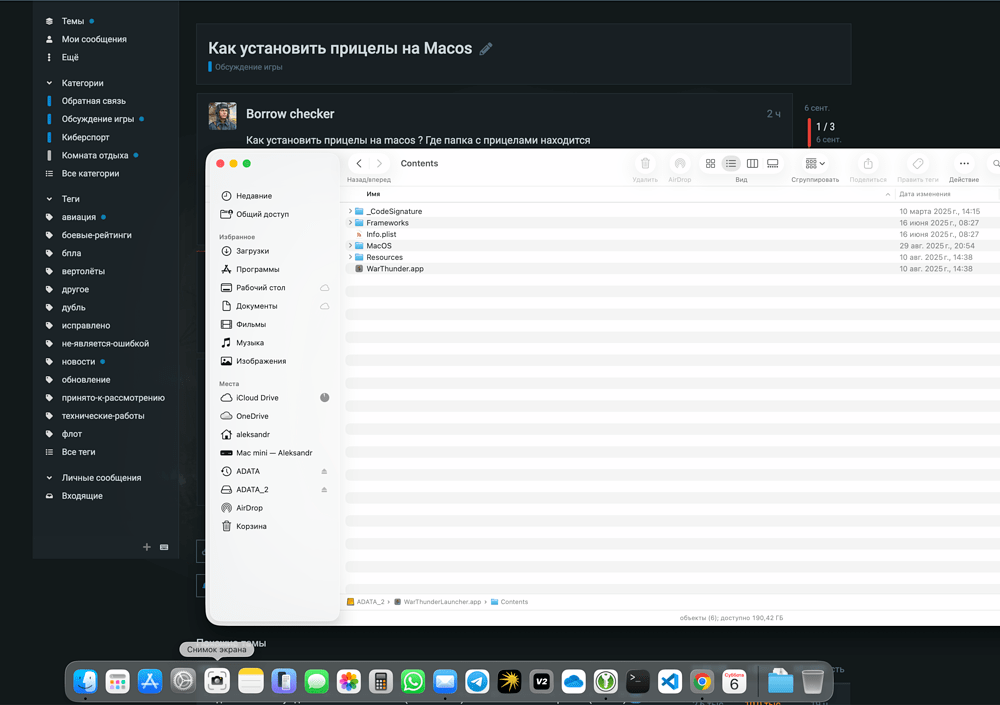Open the Borrow checker username link

(290, 114)
